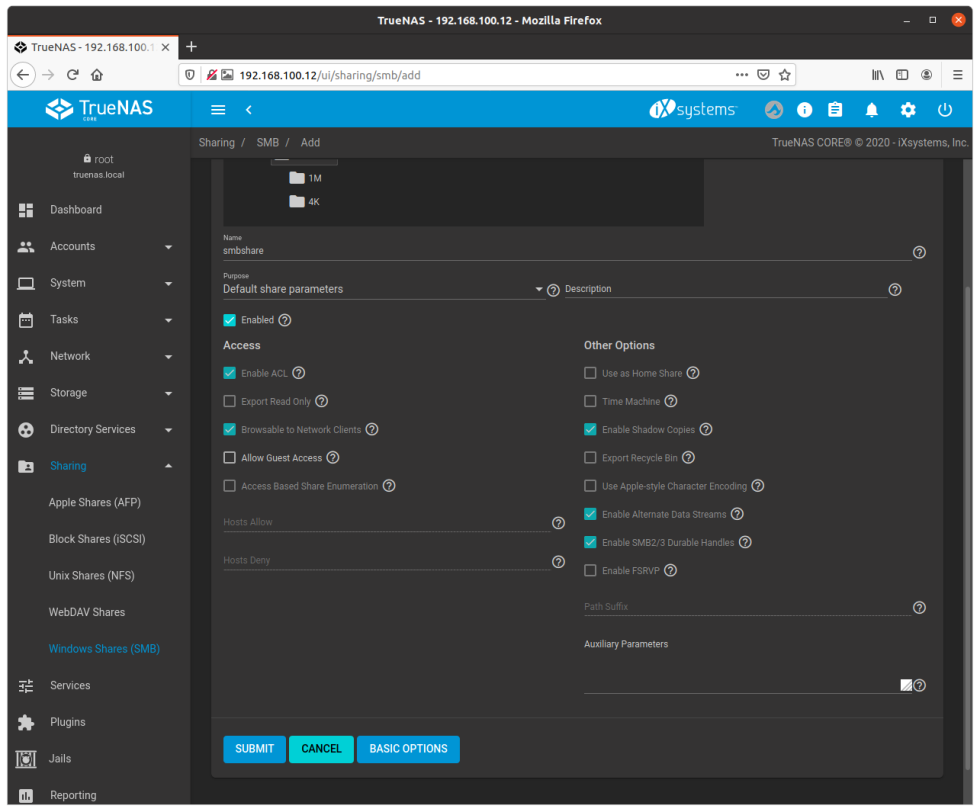Enable the Allow Guest Access checkbox
The height and width of the screenshot is (812, 980).
tap(229, 457)
